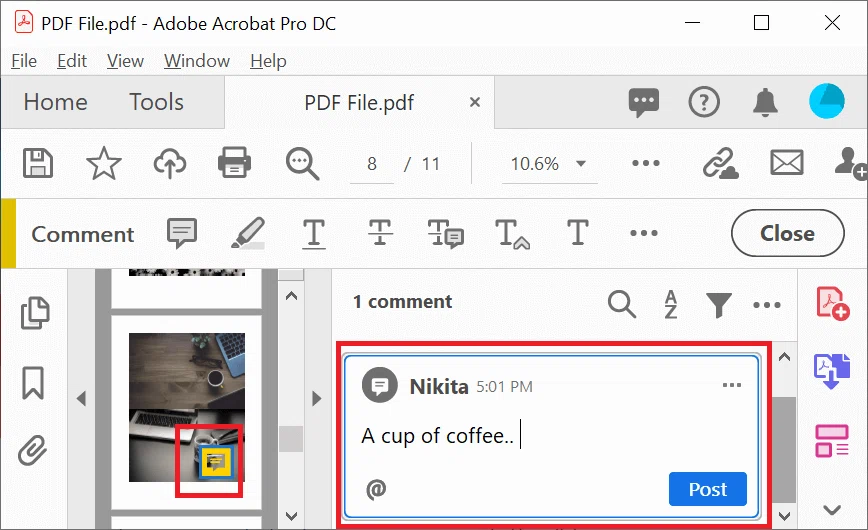
Task: Collapse the comments pane arrow
Action: [317, 398]
